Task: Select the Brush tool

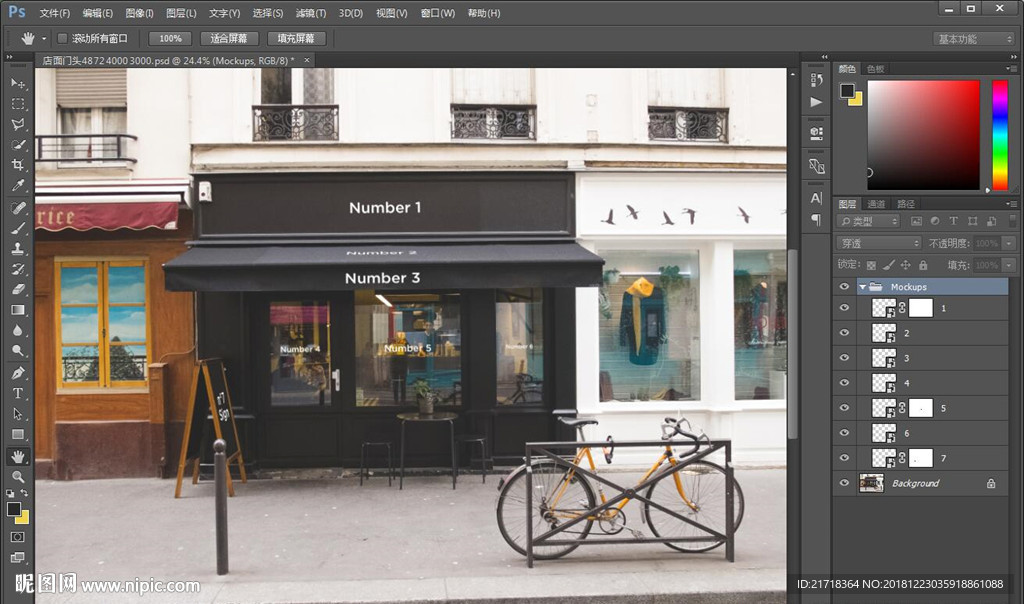Action: click(18, 228)
